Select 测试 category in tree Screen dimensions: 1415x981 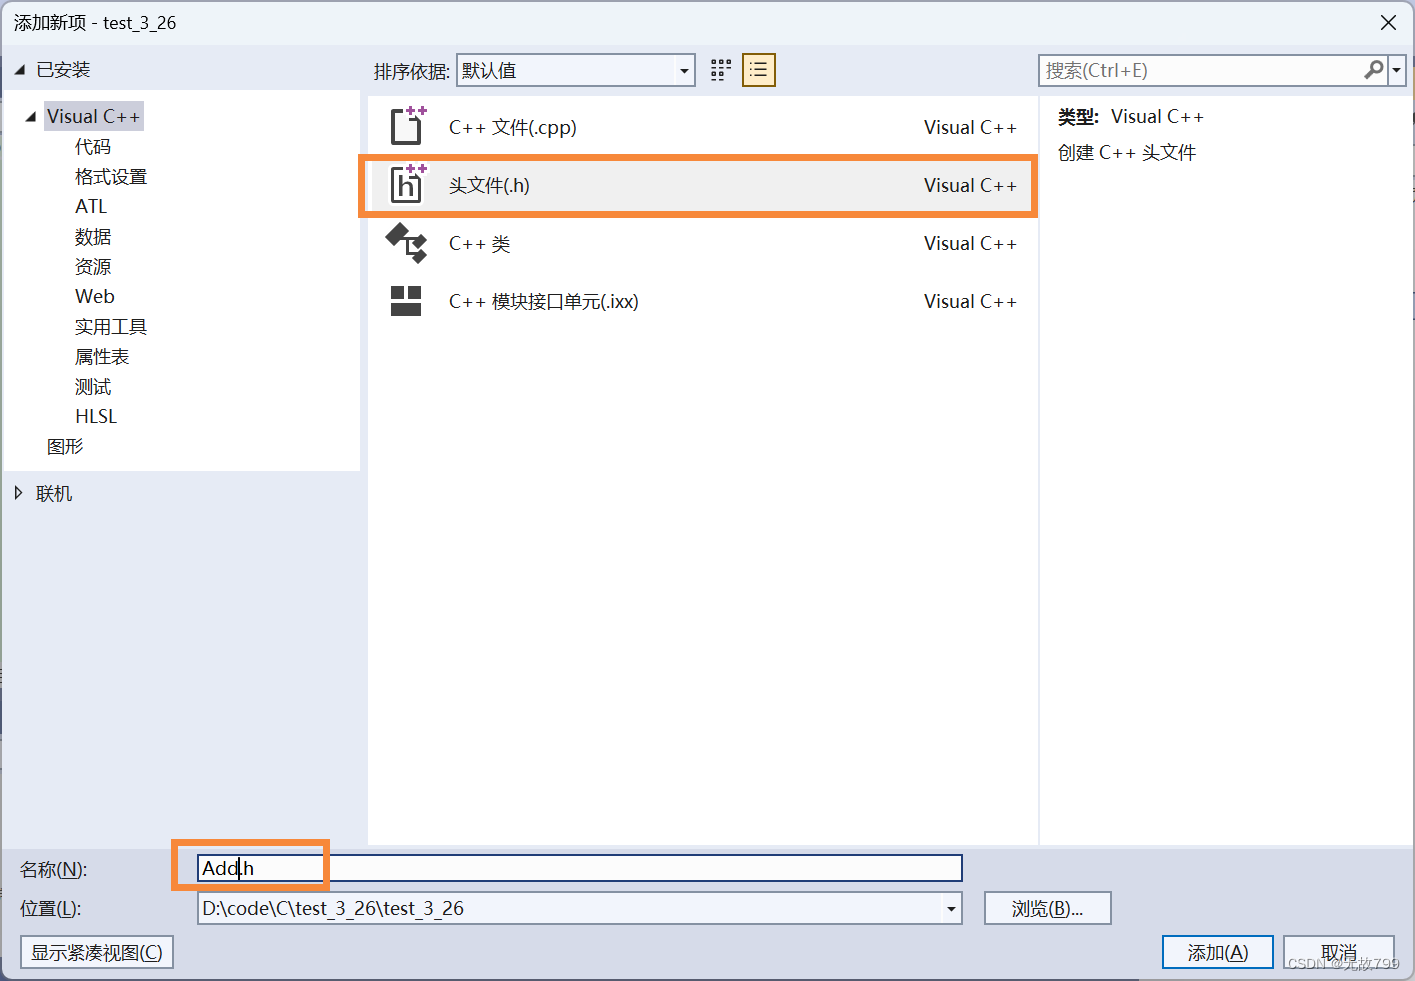coord(93,386)
